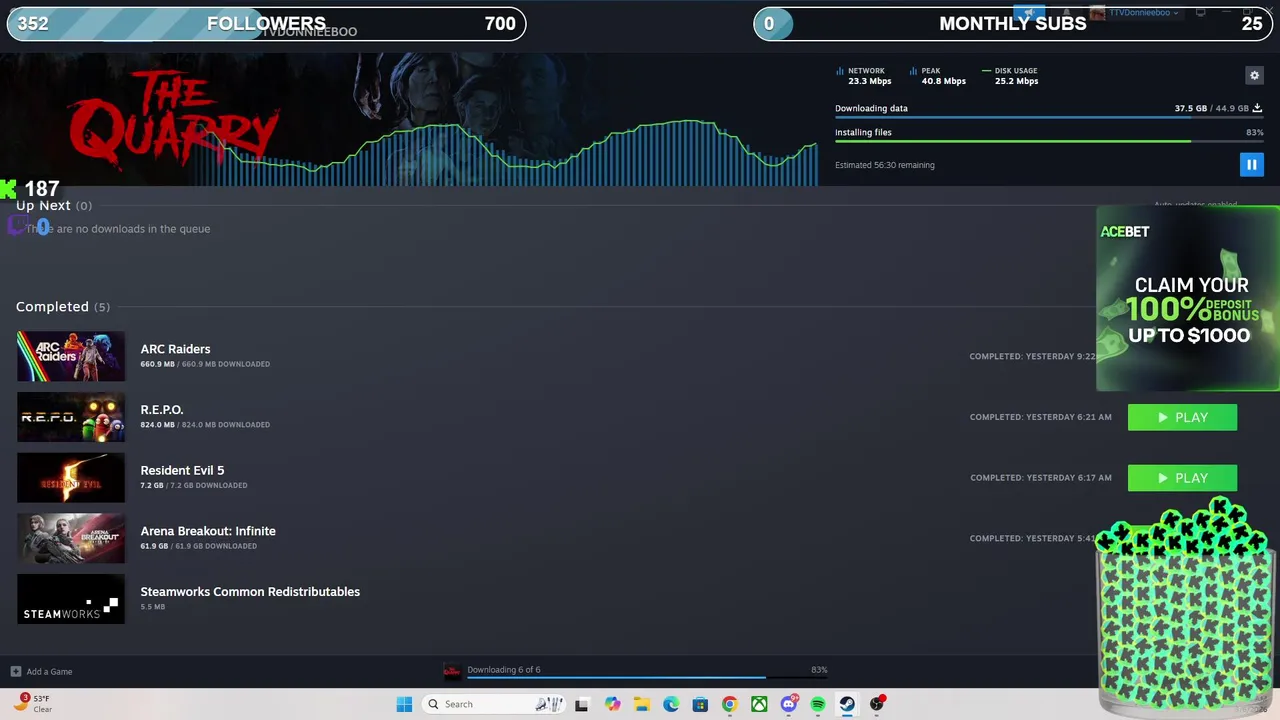Image resolution: width=1280 pixels, height=720 pixels.
Task: Open the weather widget showing 53°F
Action: point(32,703)
